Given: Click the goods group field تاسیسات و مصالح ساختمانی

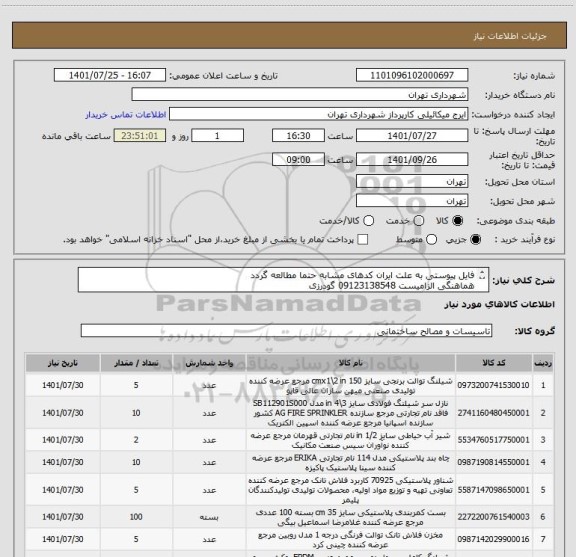Looking at the screenshot, I should (x=286, y=331).
